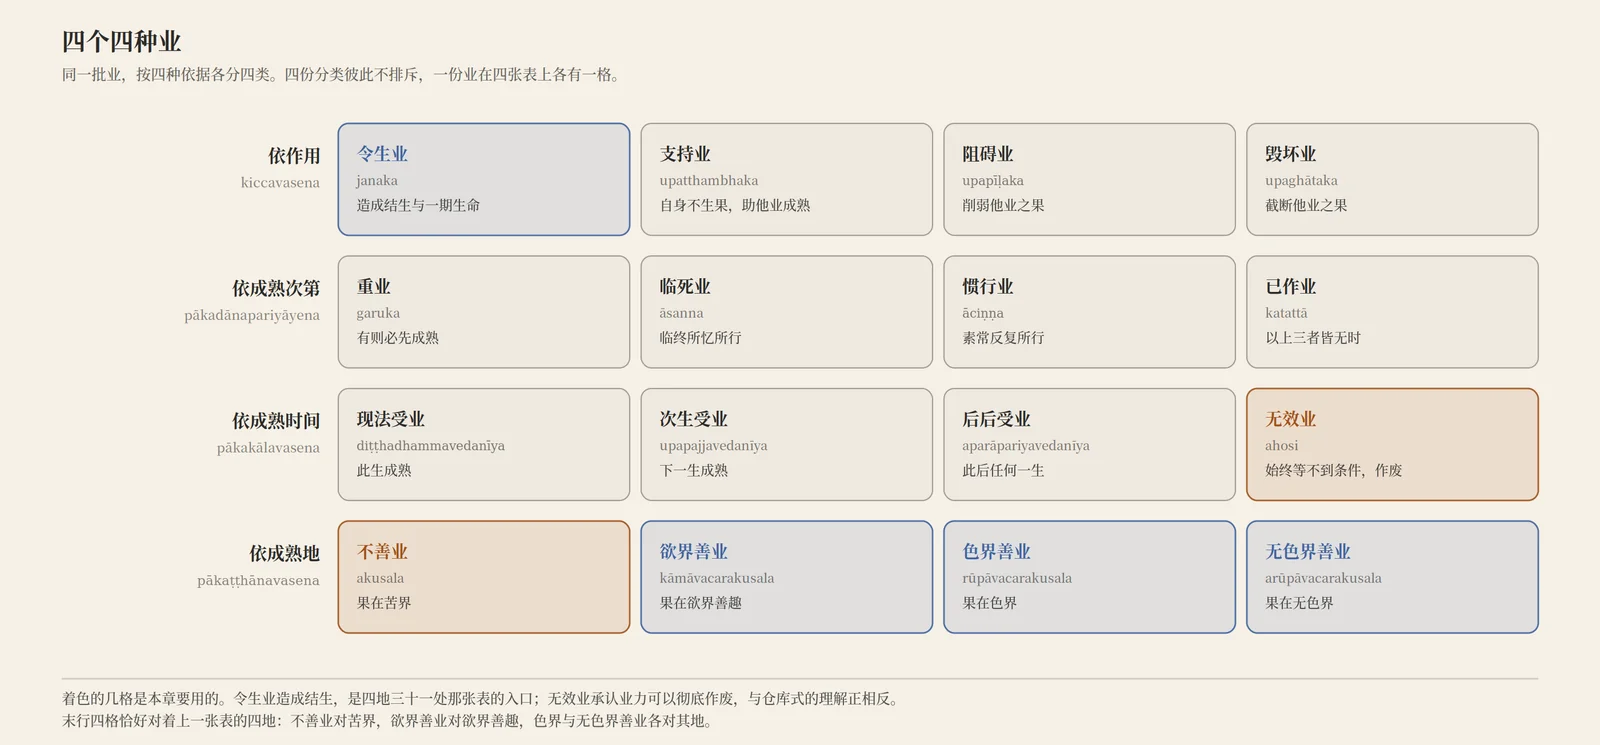
Task: Click the text 造成结生与一期生命
Action: (x=418, y=205)
